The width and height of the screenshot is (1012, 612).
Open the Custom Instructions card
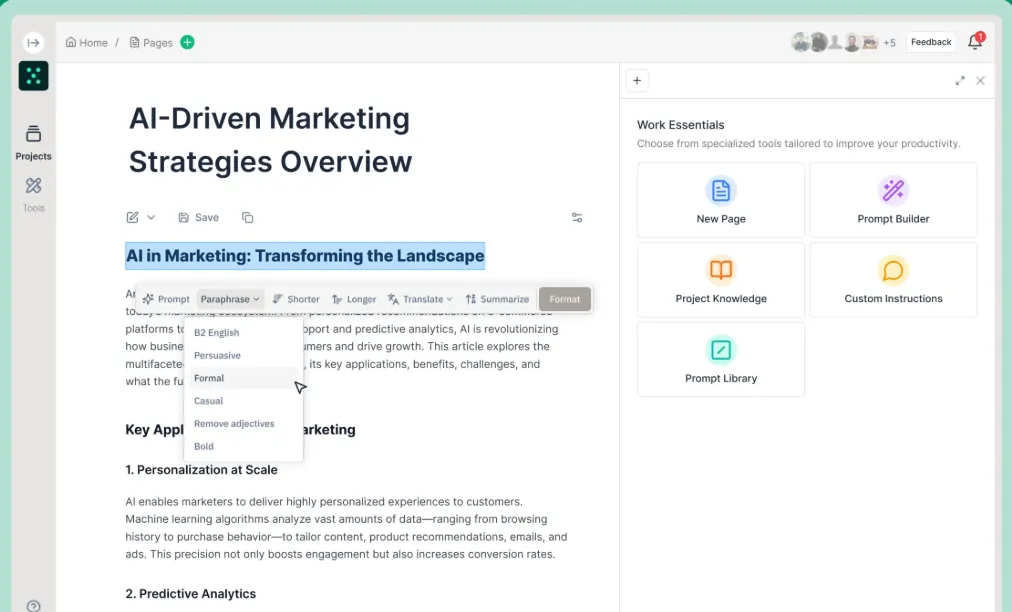893,280
